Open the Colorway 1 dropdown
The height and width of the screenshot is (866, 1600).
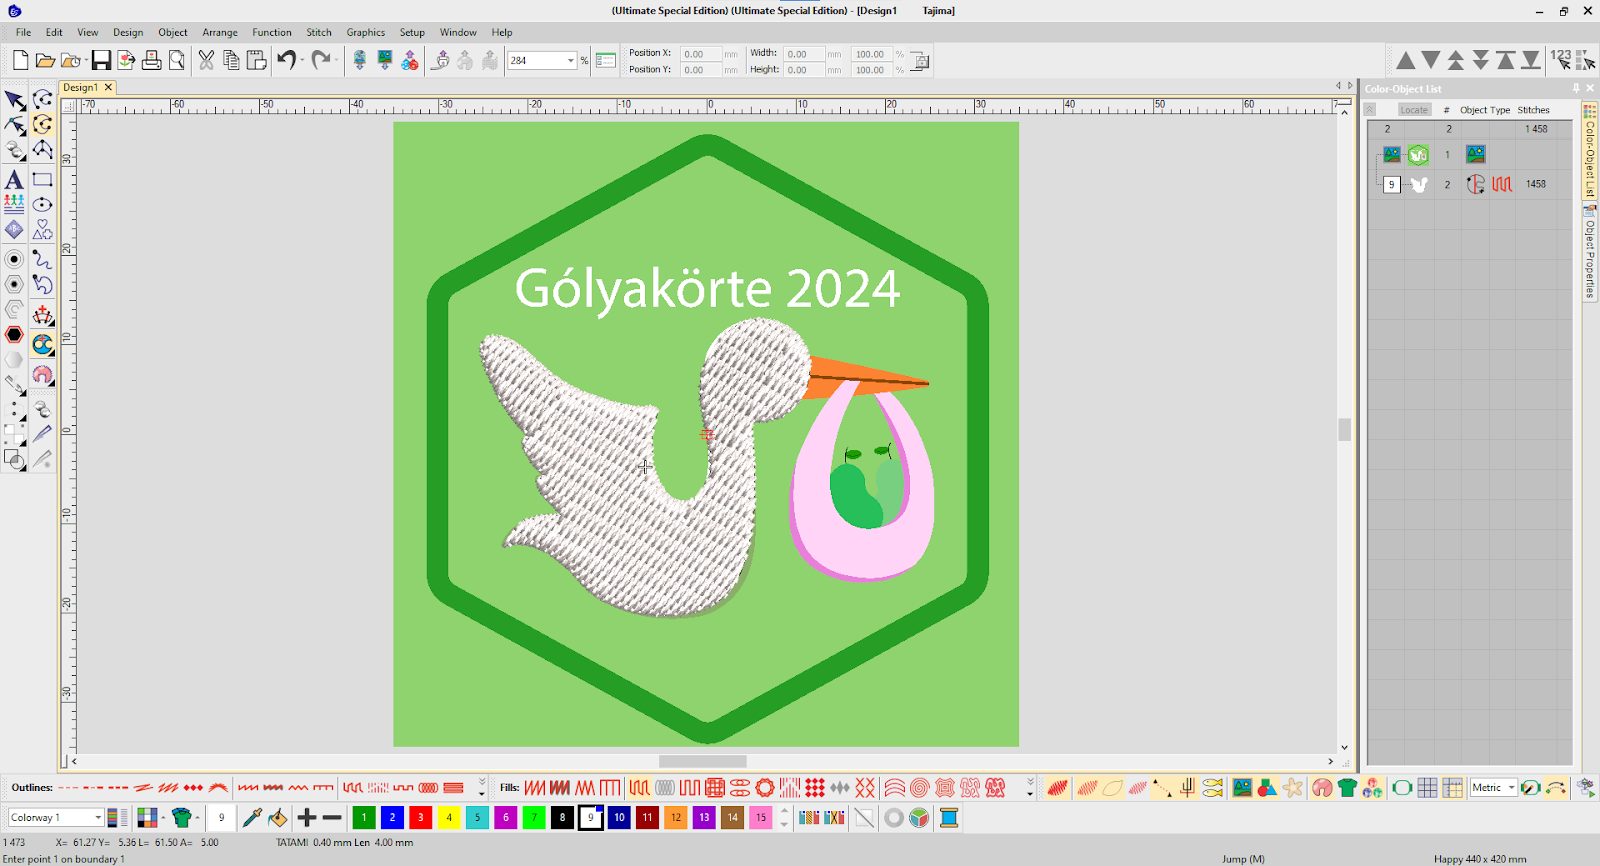[97, 818]
